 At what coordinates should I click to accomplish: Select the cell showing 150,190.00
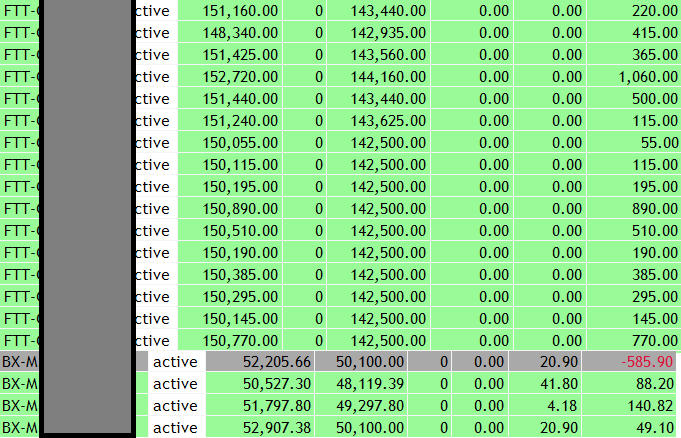point(230,253)
